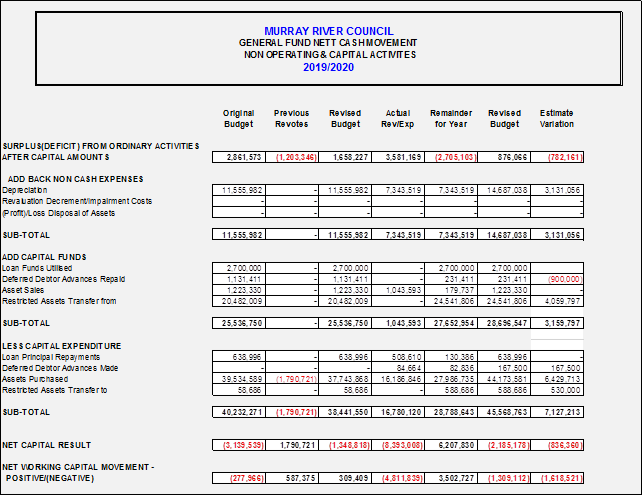Click the Depreciation row label
643x496 pixels.
(25, 190)
